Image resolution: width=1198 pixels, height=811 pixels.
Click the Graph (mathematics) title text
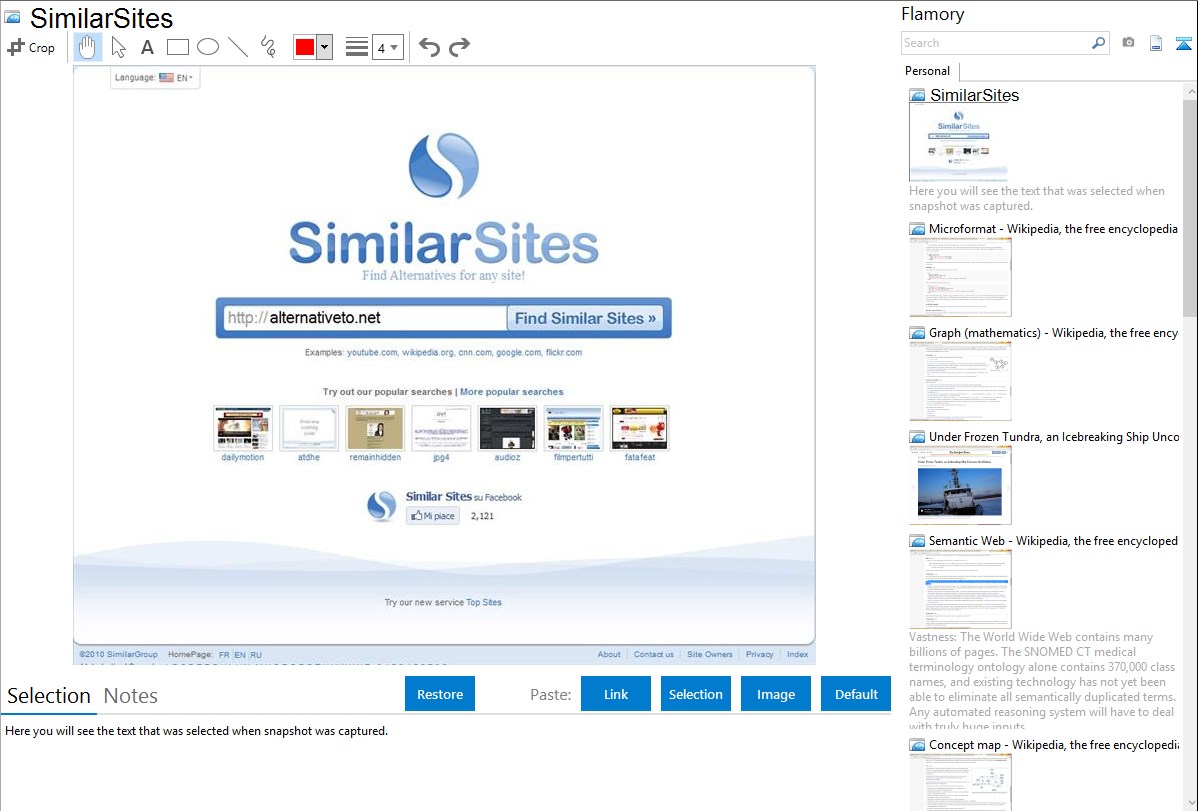(x=1053, y=333)
